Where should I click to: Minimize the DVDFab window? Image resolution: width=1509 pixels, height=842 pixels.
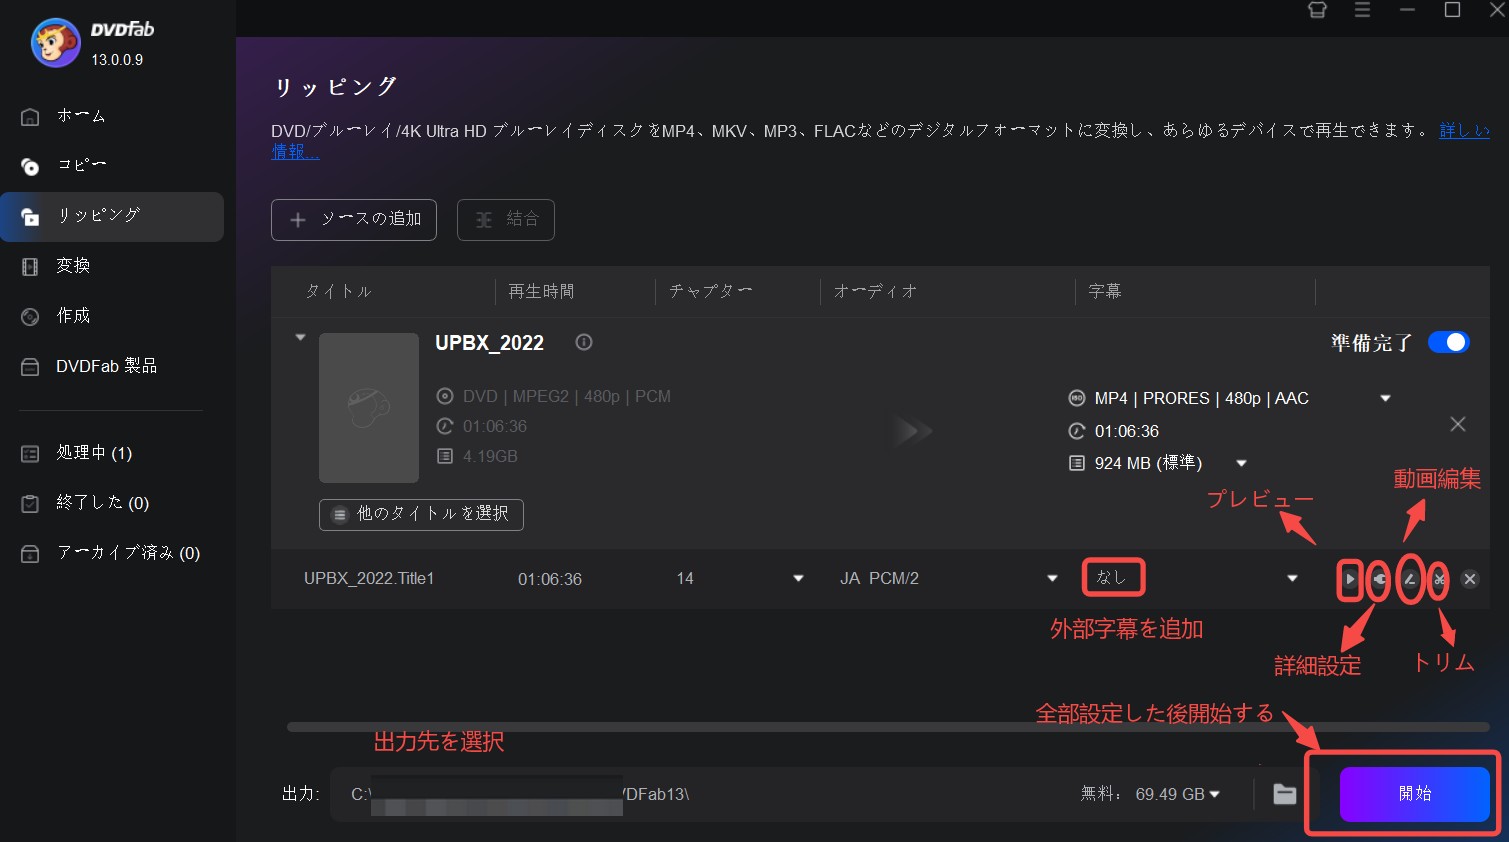point(1407,10)
